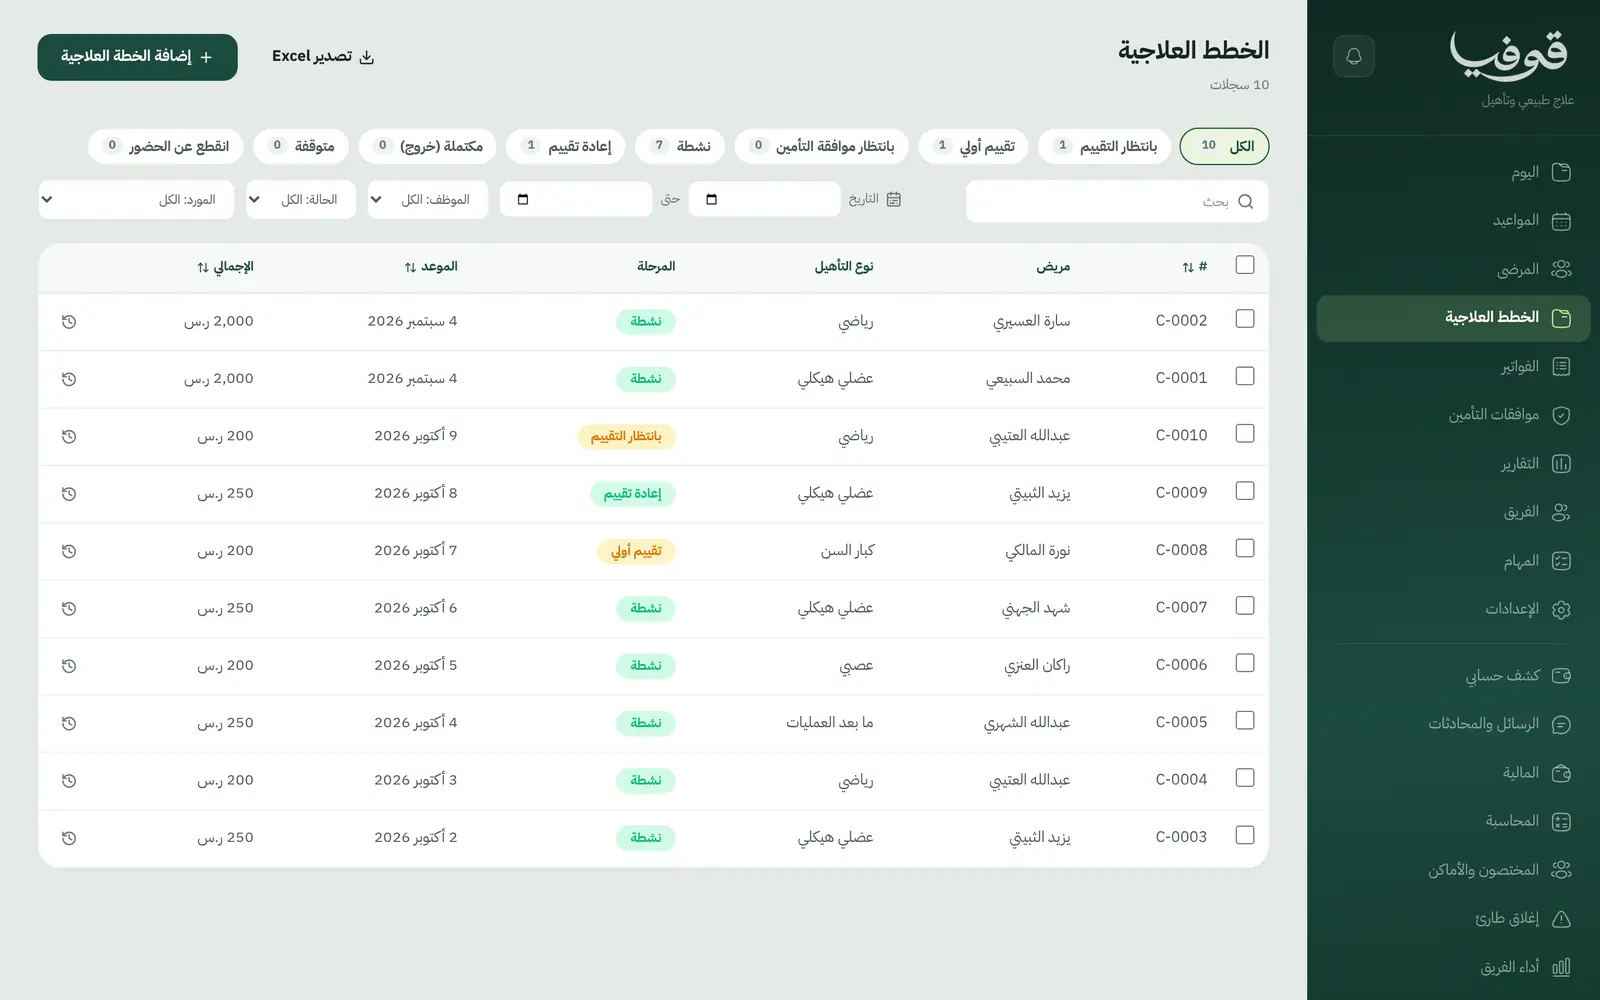Check the row C-0010 checkbox
Screen dimensions: 1600x1000
click(x=1245, y=434)
